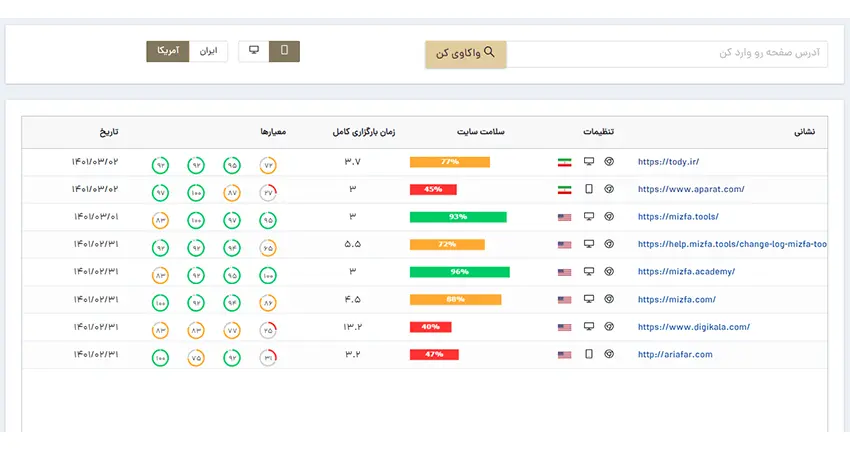Click red score circle in digikala row
Screen dimensions: 850x450
268,330
